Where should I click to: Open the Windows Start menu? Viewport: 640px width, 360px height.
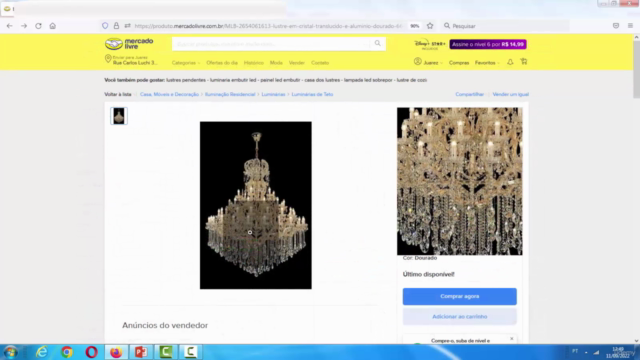[x=11, y=352]
